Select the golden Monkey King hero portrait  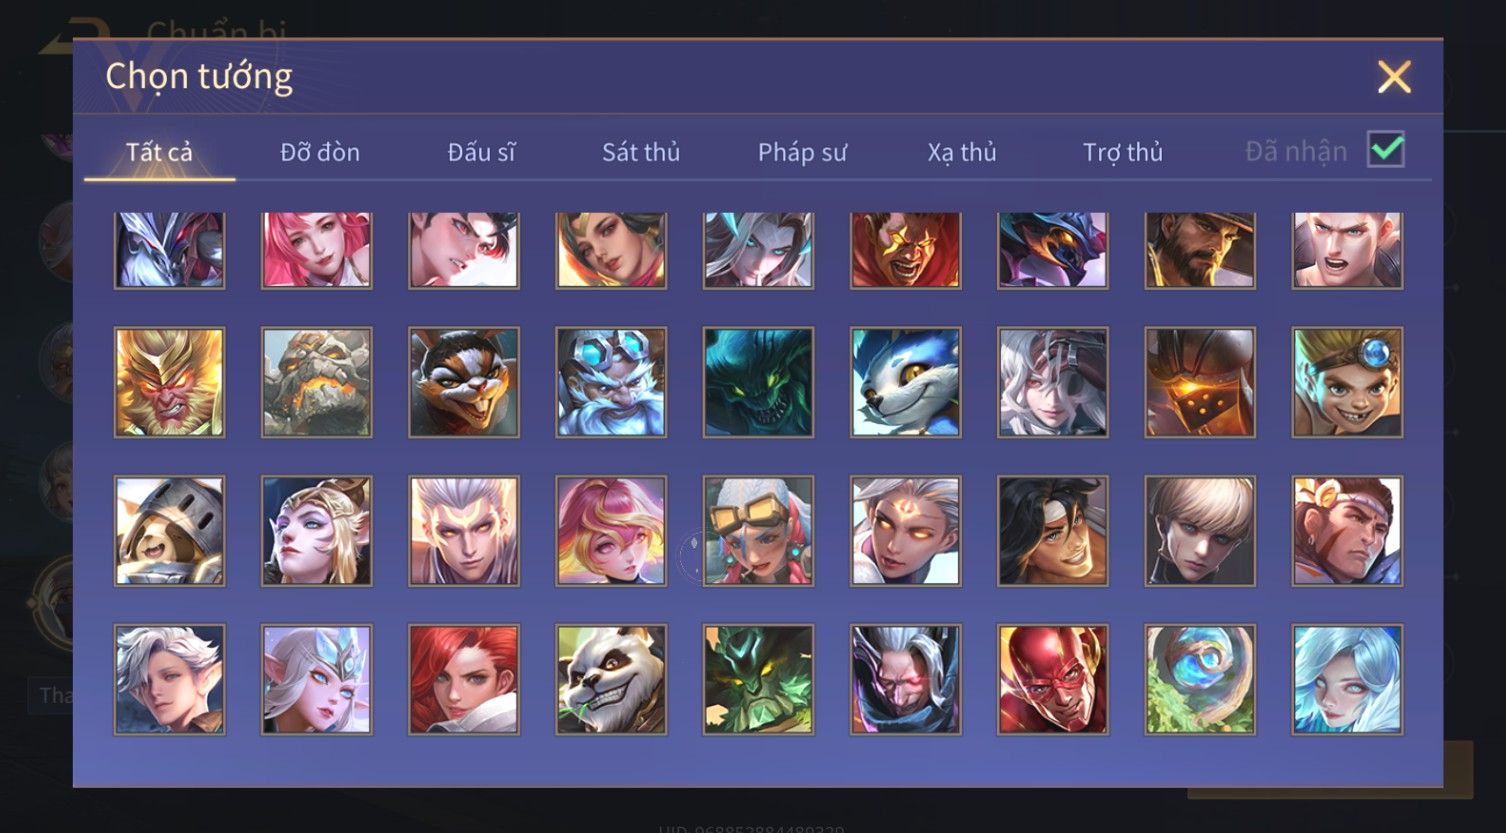[x=169, y=382]
